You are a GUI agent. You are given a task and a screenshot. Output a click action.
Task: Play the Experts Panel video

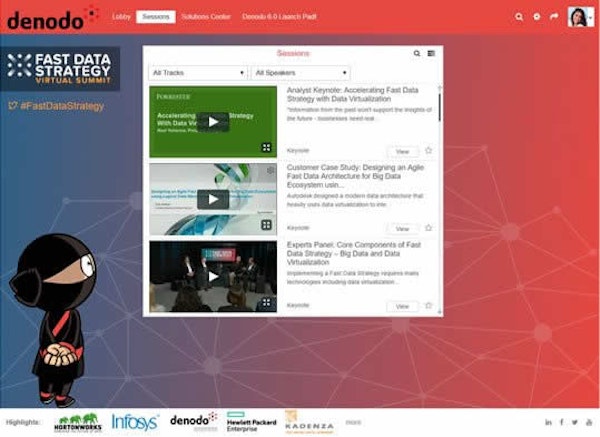(x=213, y=276)
